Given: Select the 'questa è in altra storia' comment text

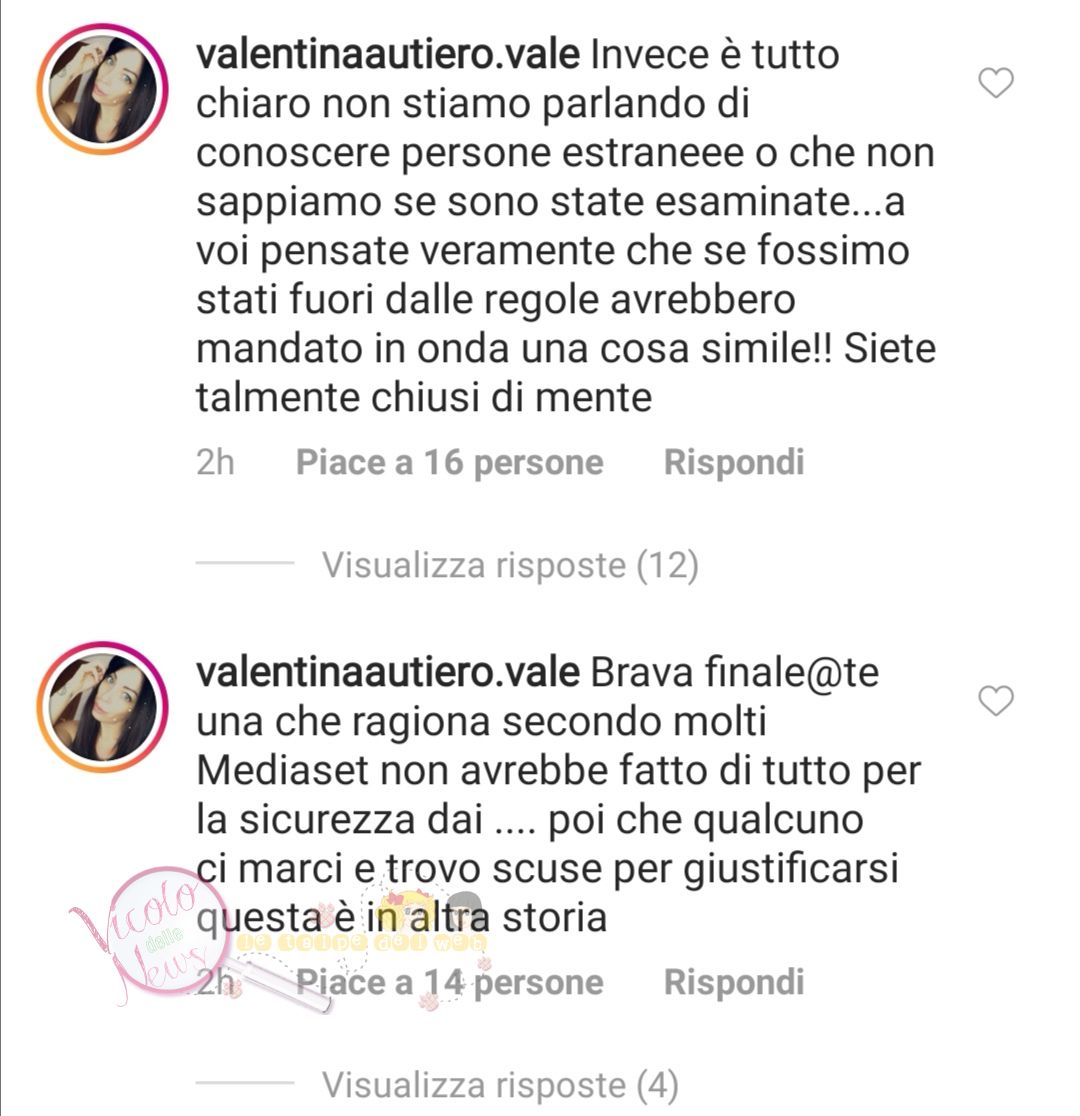Looking at the screenshot, I should 402,917.
